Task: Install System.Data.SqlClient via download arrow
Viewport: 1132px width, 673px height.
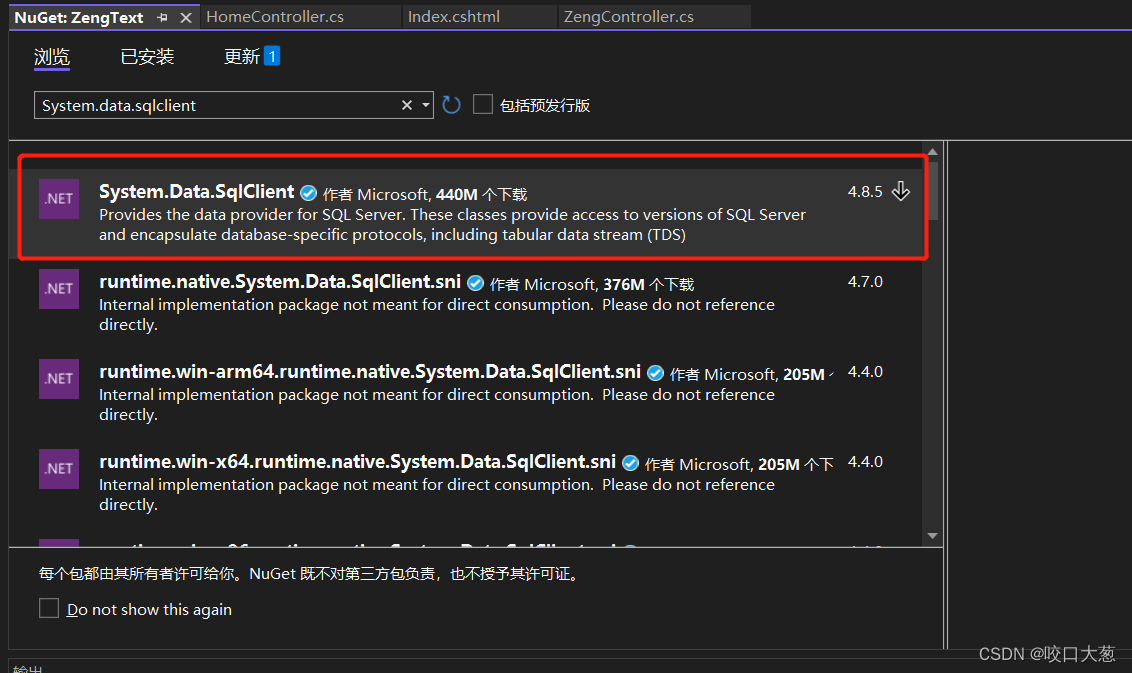Action: tap(900, 191)
